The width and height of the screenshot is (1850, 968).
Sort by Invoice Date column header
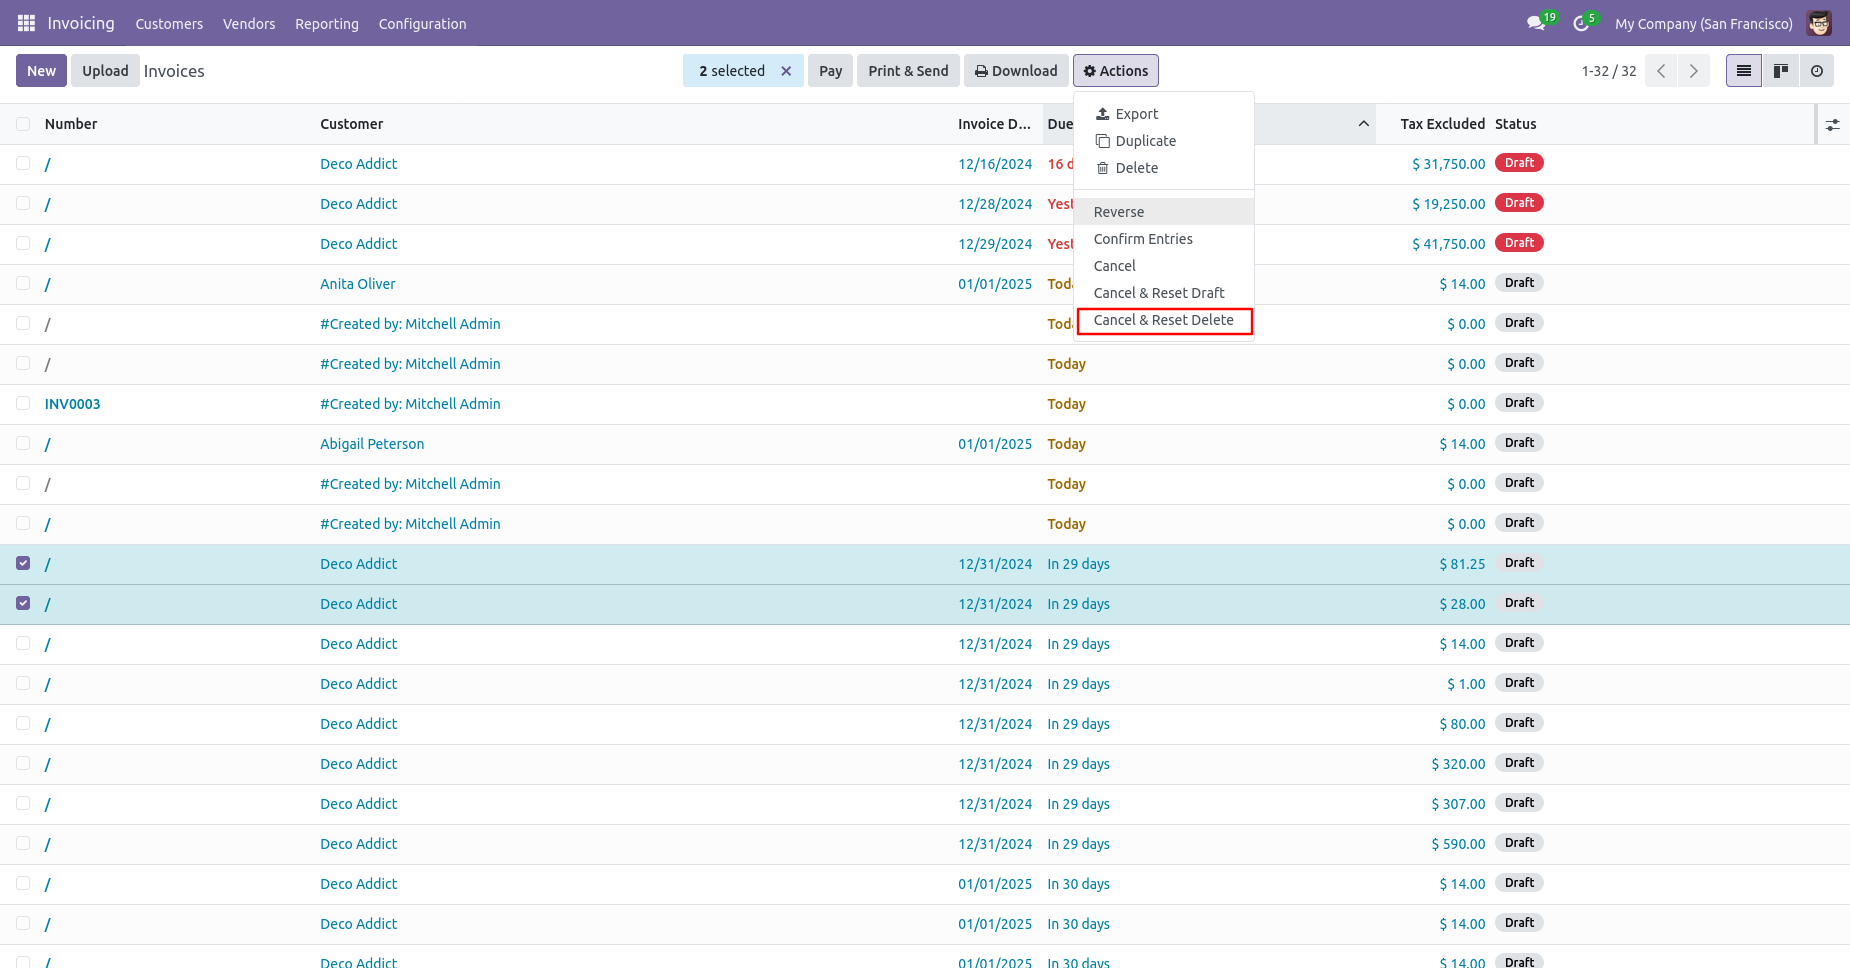[x=994, y=124]
